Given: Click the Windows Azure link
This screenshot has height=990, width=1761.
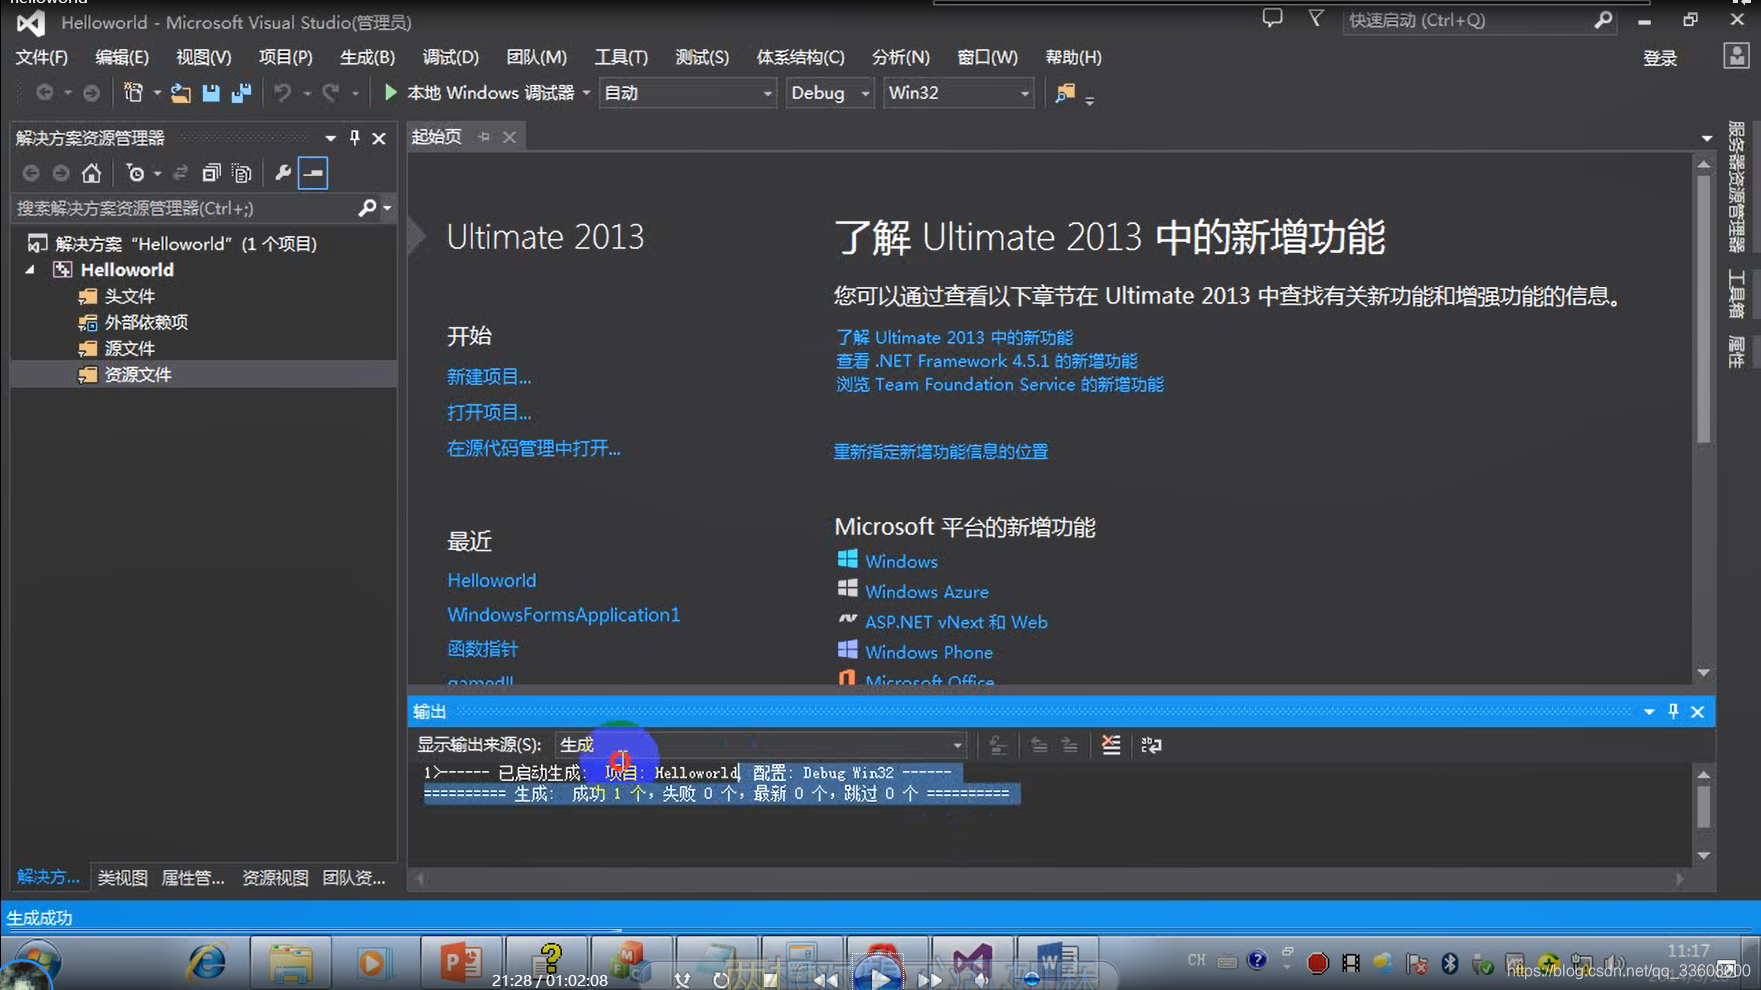Looking at the screenshot, I should 926,591.
